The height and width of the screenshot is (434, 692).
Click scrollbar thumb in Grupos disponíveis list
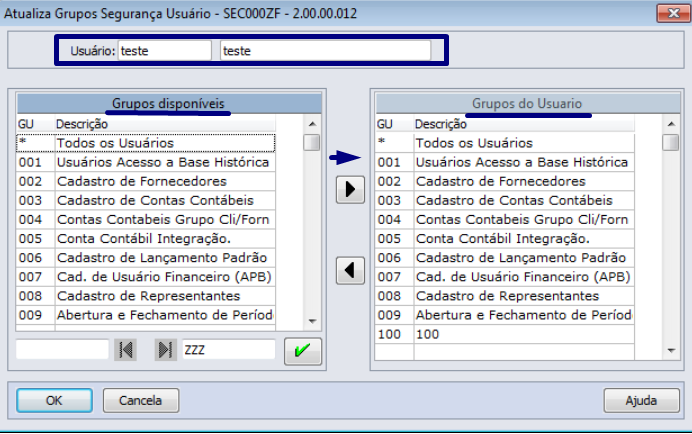[312, 143]
